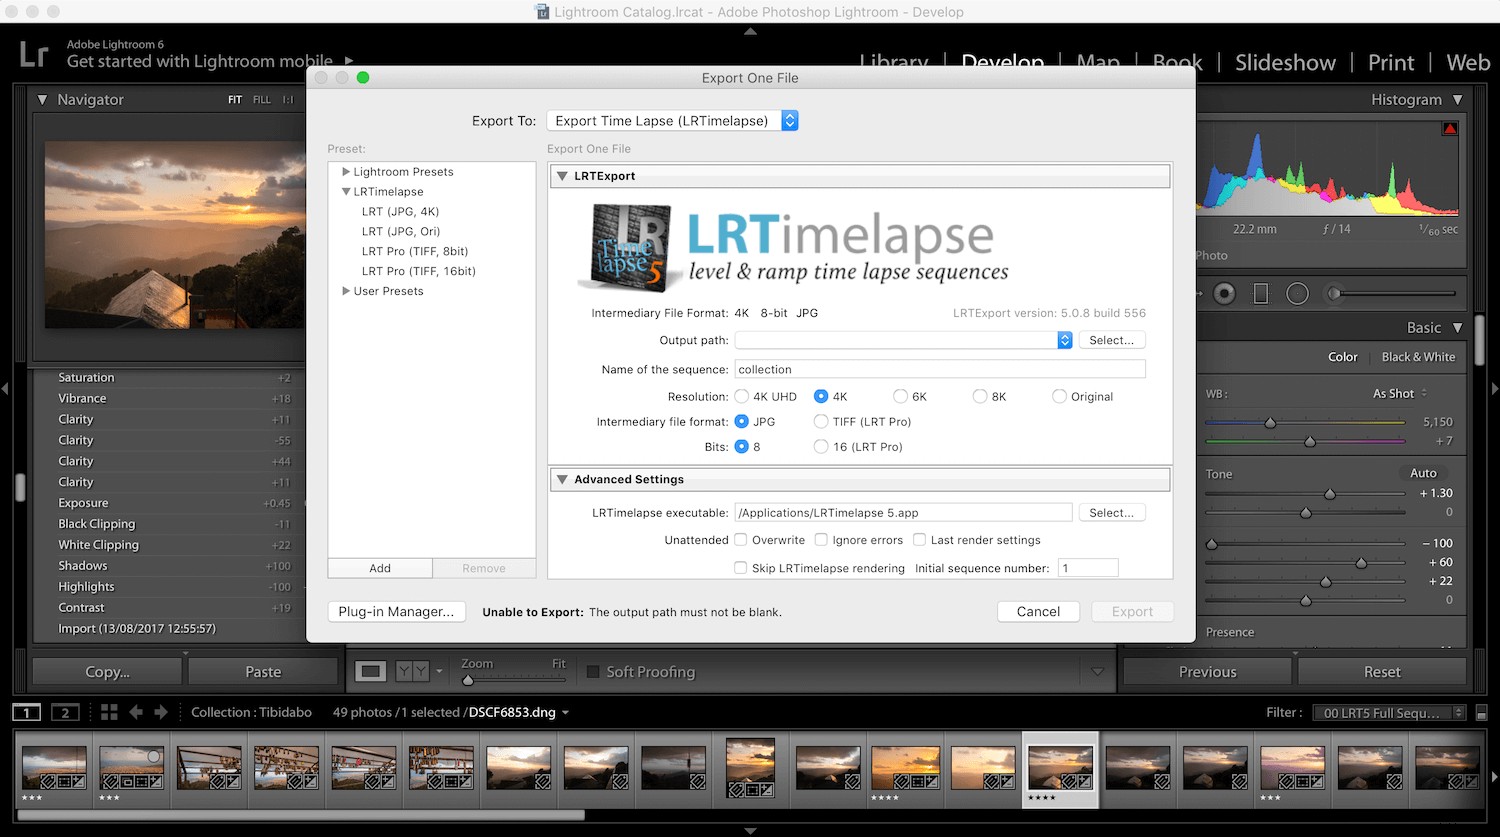Select the 8K resolution radio button
The height and width of the screenshot is (837, 1500).
(980, 396)
